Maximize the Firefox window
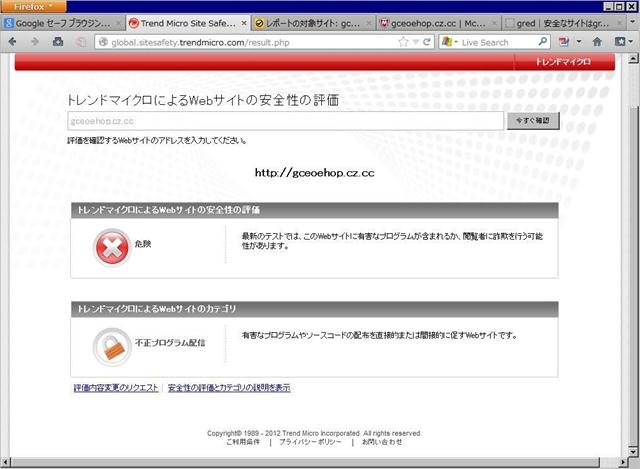Viewport: 640px width, 469px height. point(619,7)
